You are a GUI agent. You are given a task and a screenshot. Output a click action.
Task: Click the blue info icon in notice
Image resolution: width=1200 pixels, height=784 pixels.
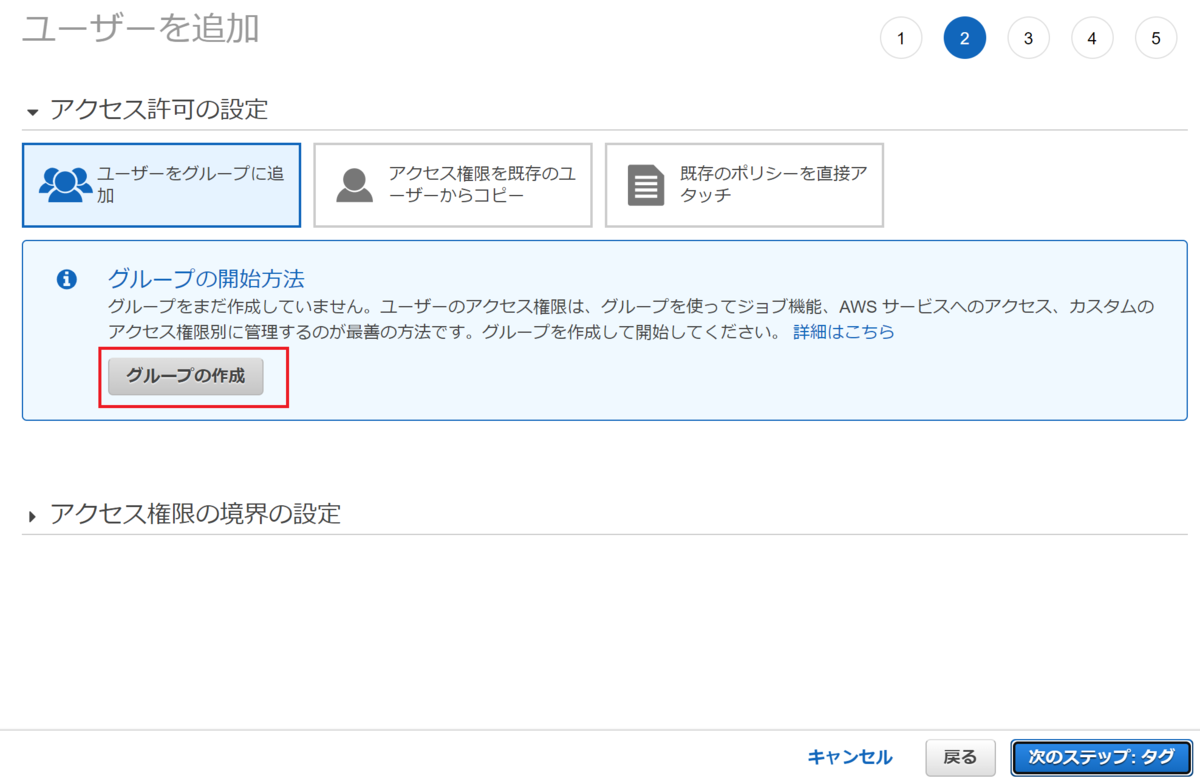click(x=67, y=279)
